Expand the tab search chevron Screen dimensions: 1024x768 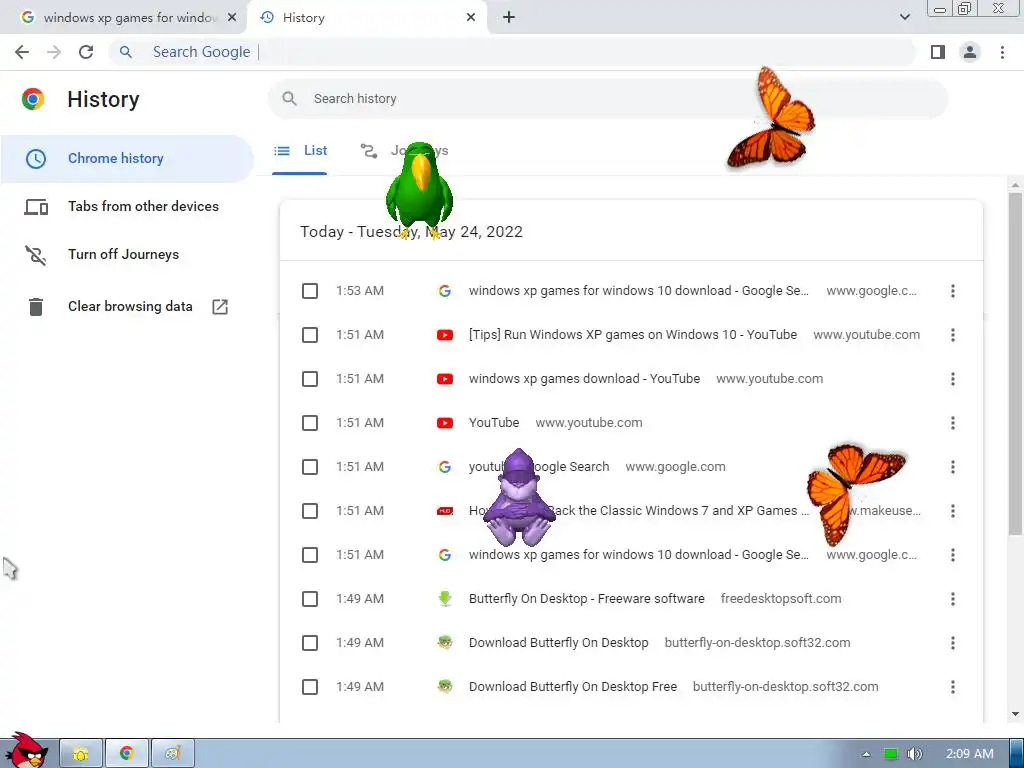[904, 17]
